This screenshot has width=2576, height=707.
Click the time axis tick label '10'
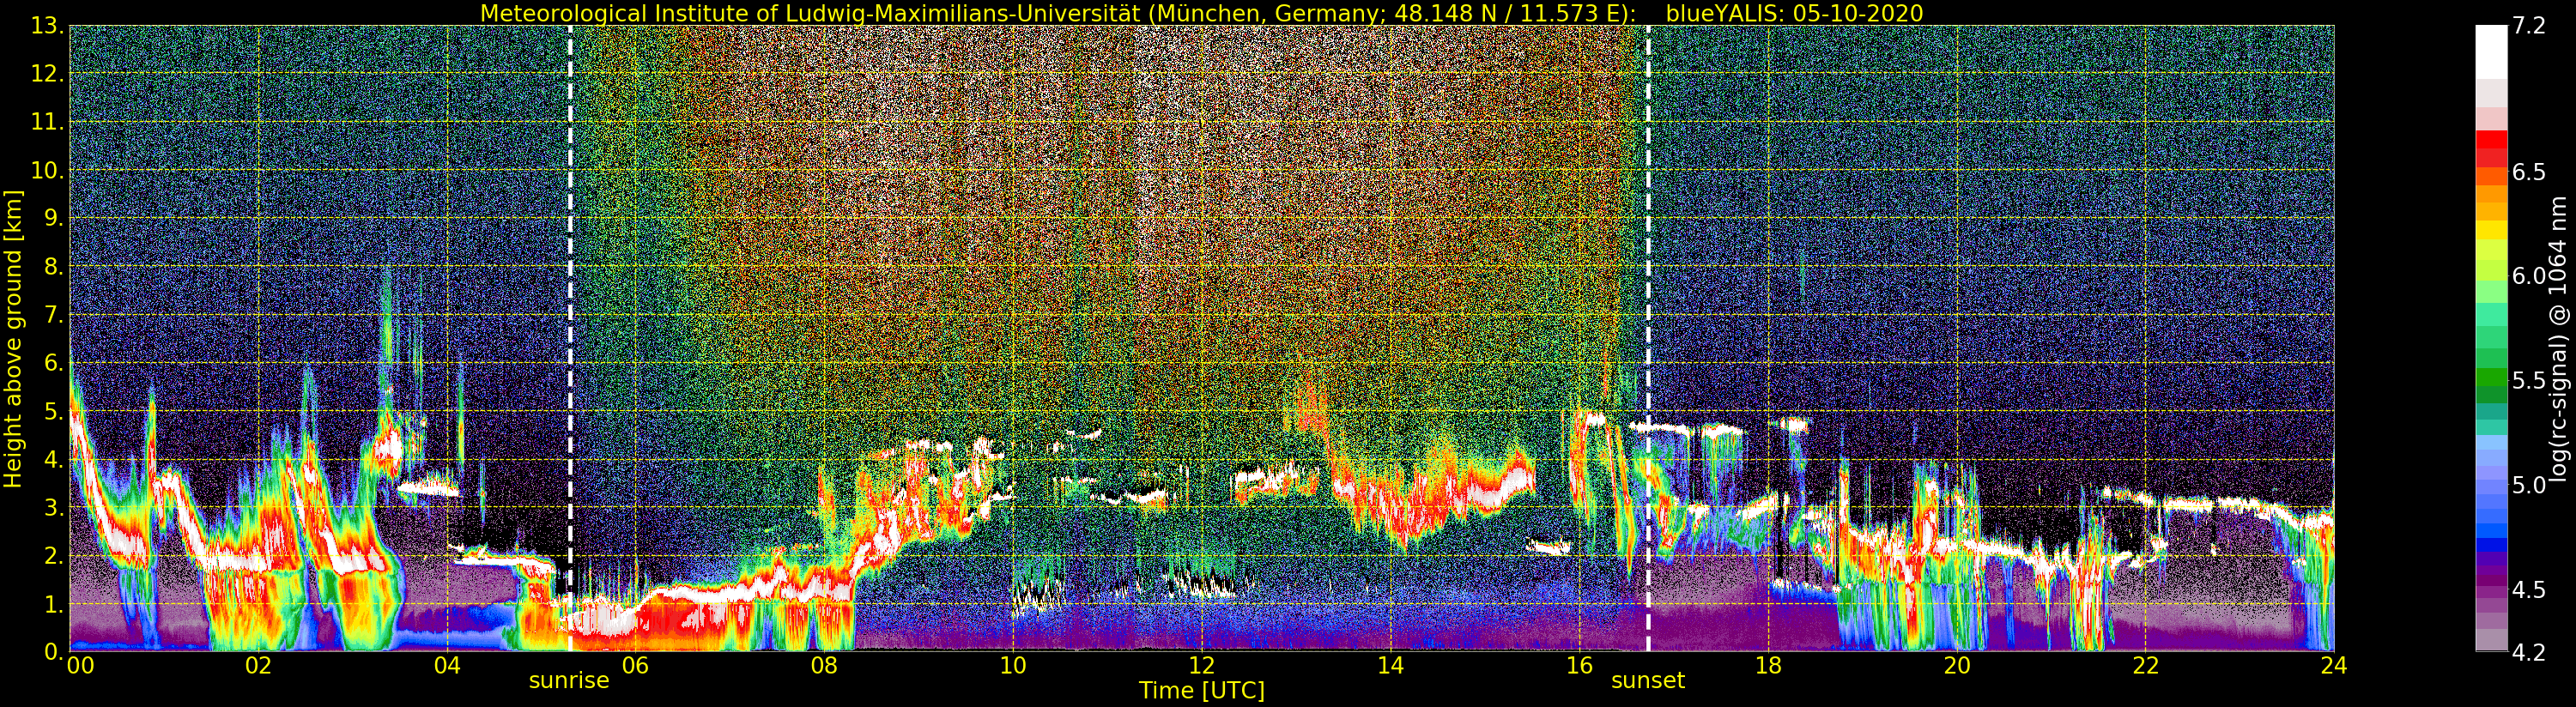(x=1013, y=666)
